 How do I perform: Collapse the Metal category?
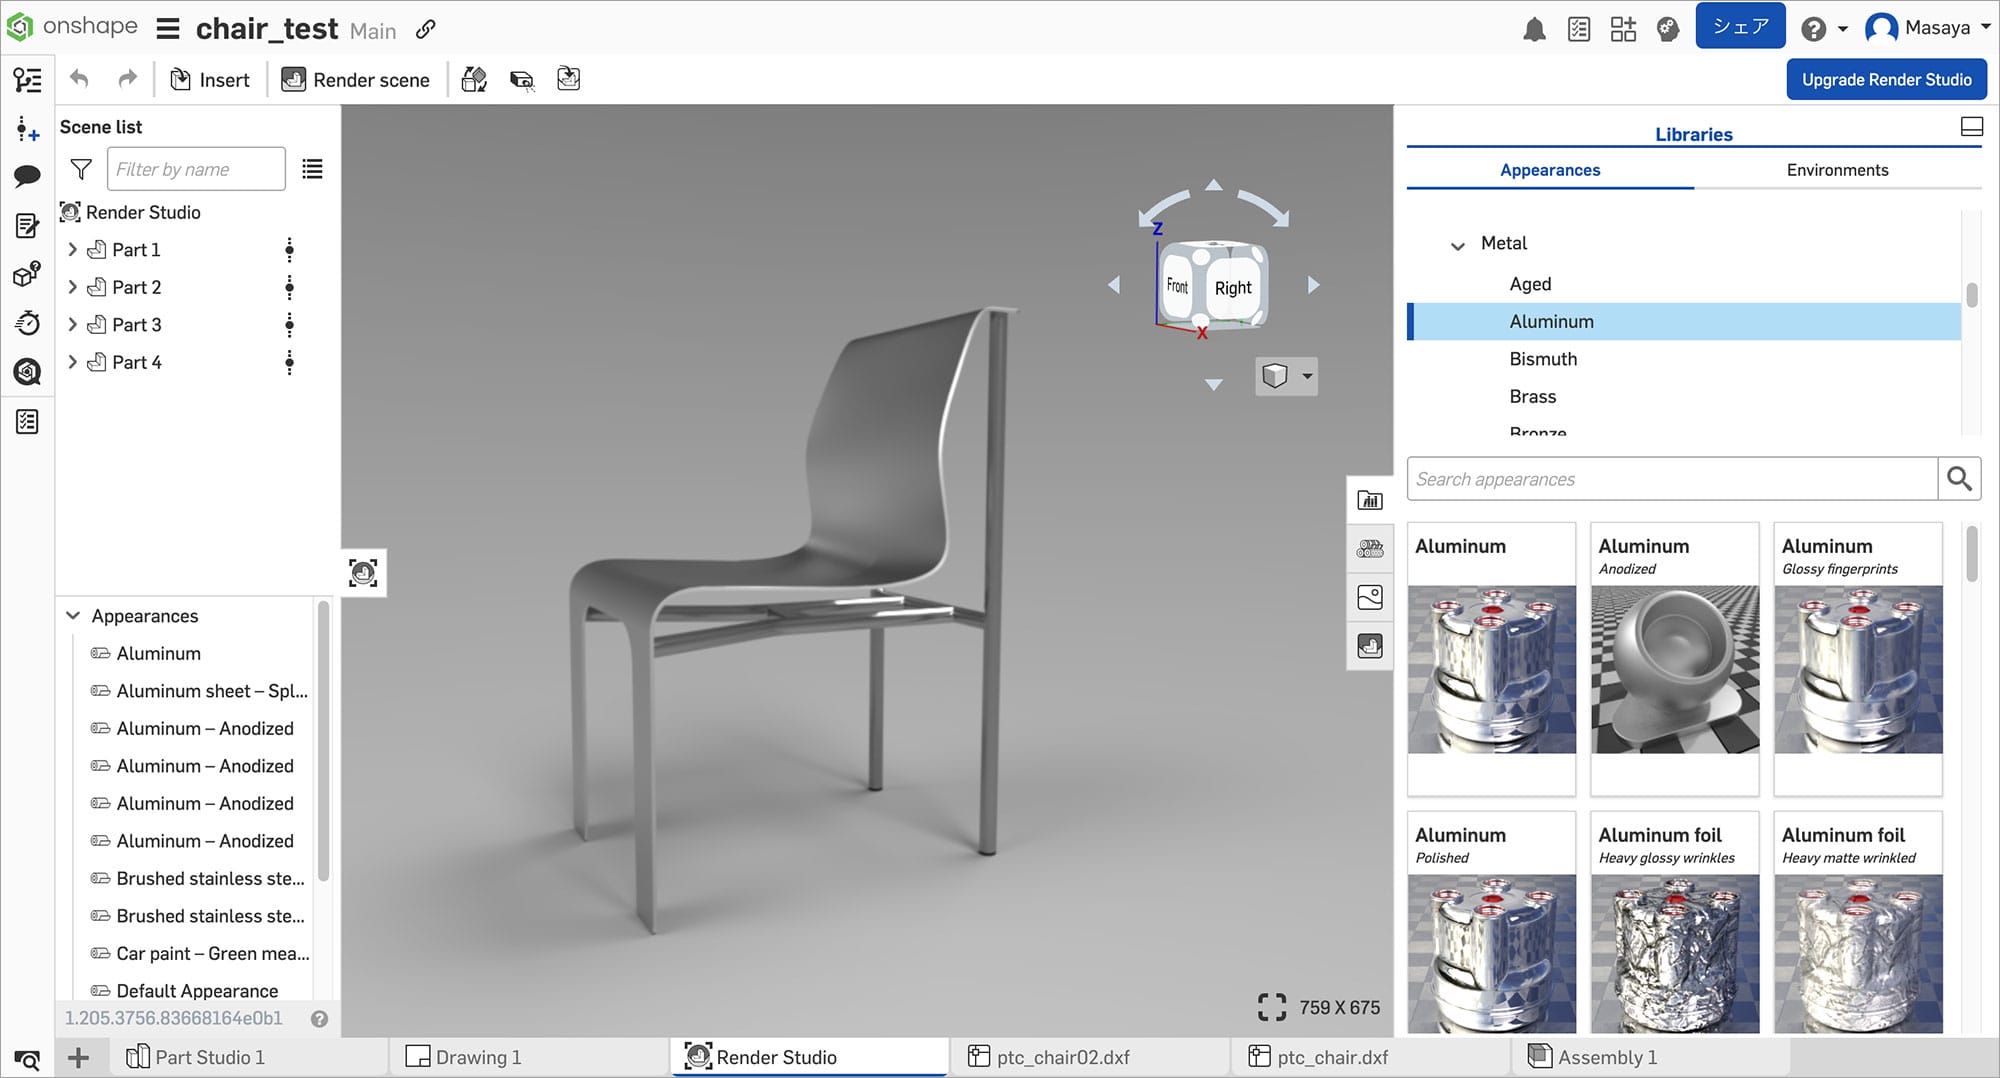coord(1458,244)
